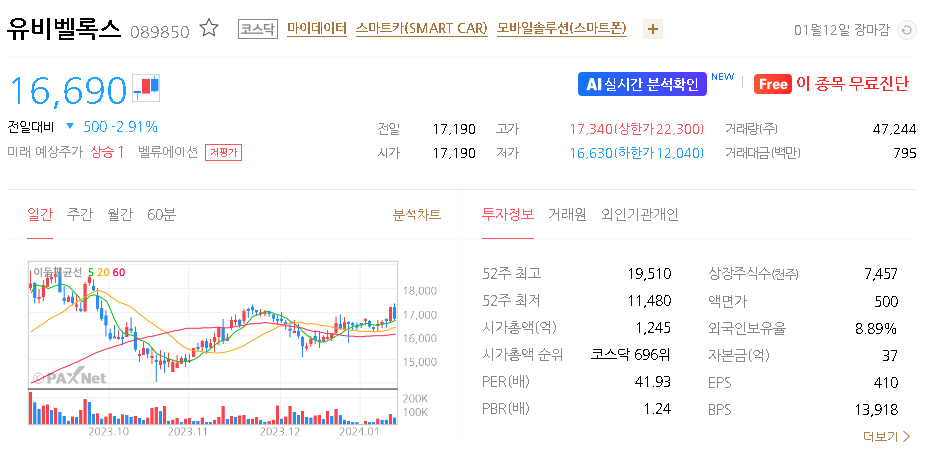Click the 코스닥 market badge
This screenshot has height=460, width=936.
258,29
